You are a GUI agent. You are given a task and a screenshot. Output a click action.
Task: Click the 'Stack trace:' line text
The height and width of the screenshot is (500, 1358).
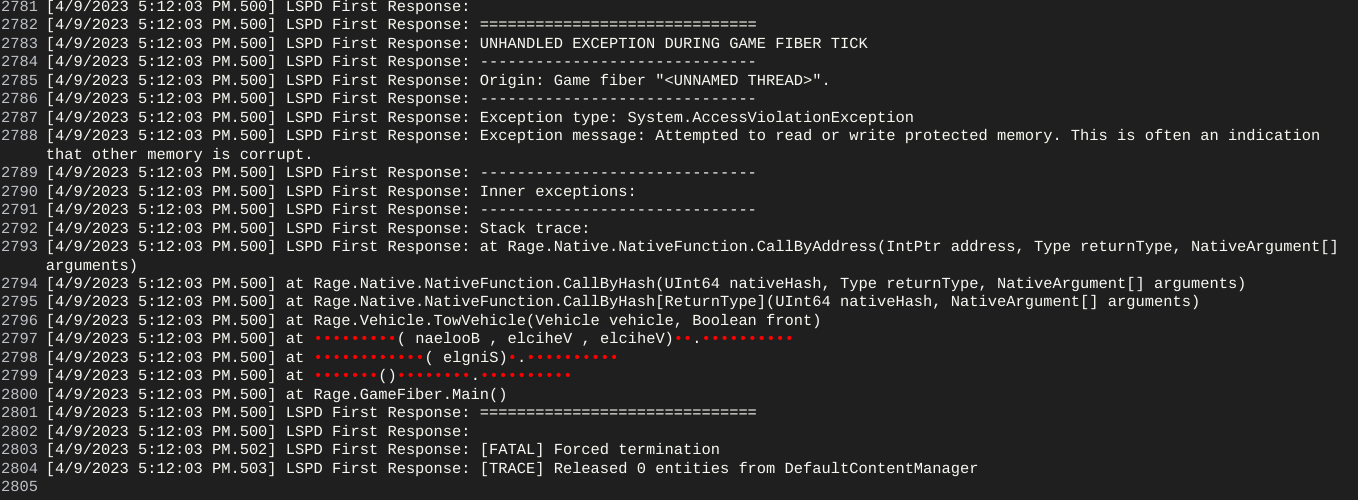(x=534, y=228)
